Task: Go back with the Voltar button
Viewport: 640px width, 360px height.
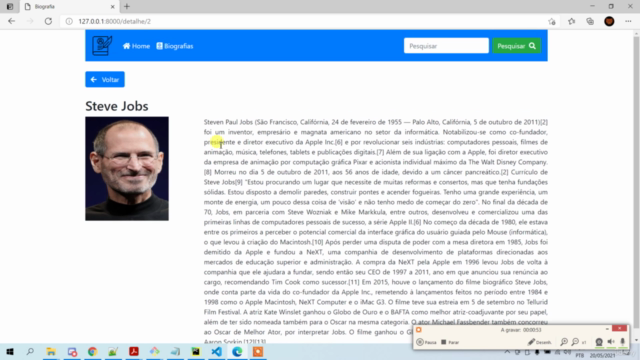Action: click(105, 79)
